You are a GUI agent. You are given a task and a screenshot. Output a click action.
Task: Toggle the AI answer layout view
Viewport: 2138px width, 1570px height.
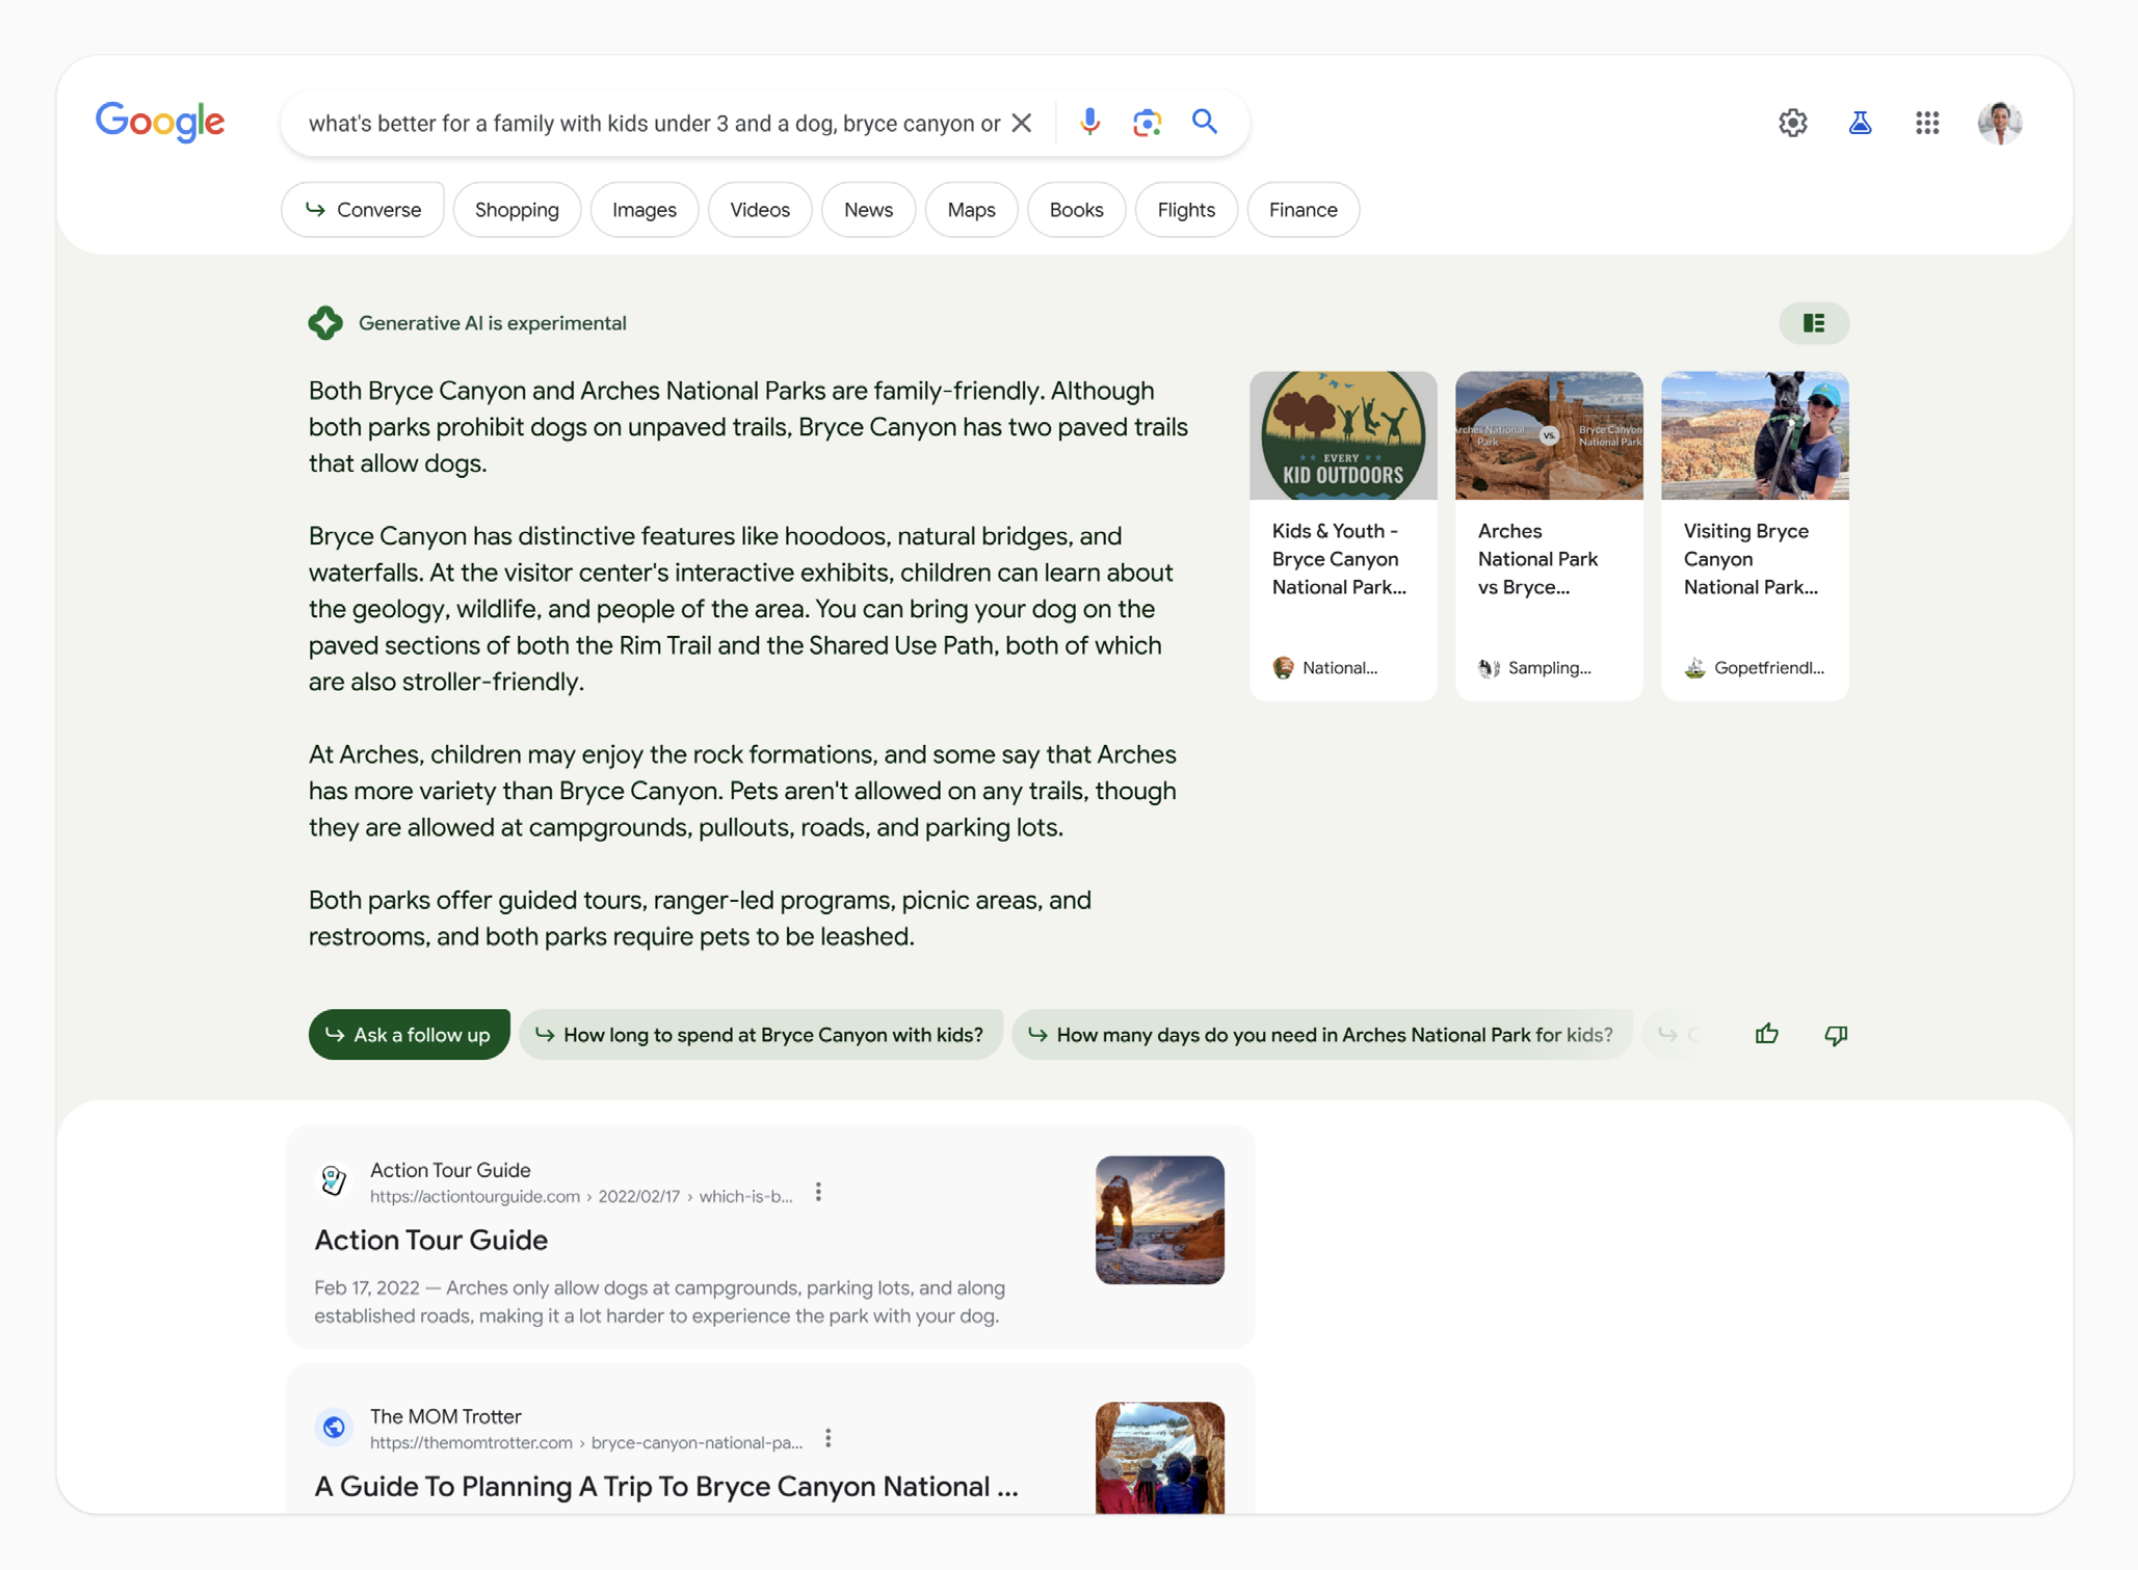click(x=1813, y=323)
